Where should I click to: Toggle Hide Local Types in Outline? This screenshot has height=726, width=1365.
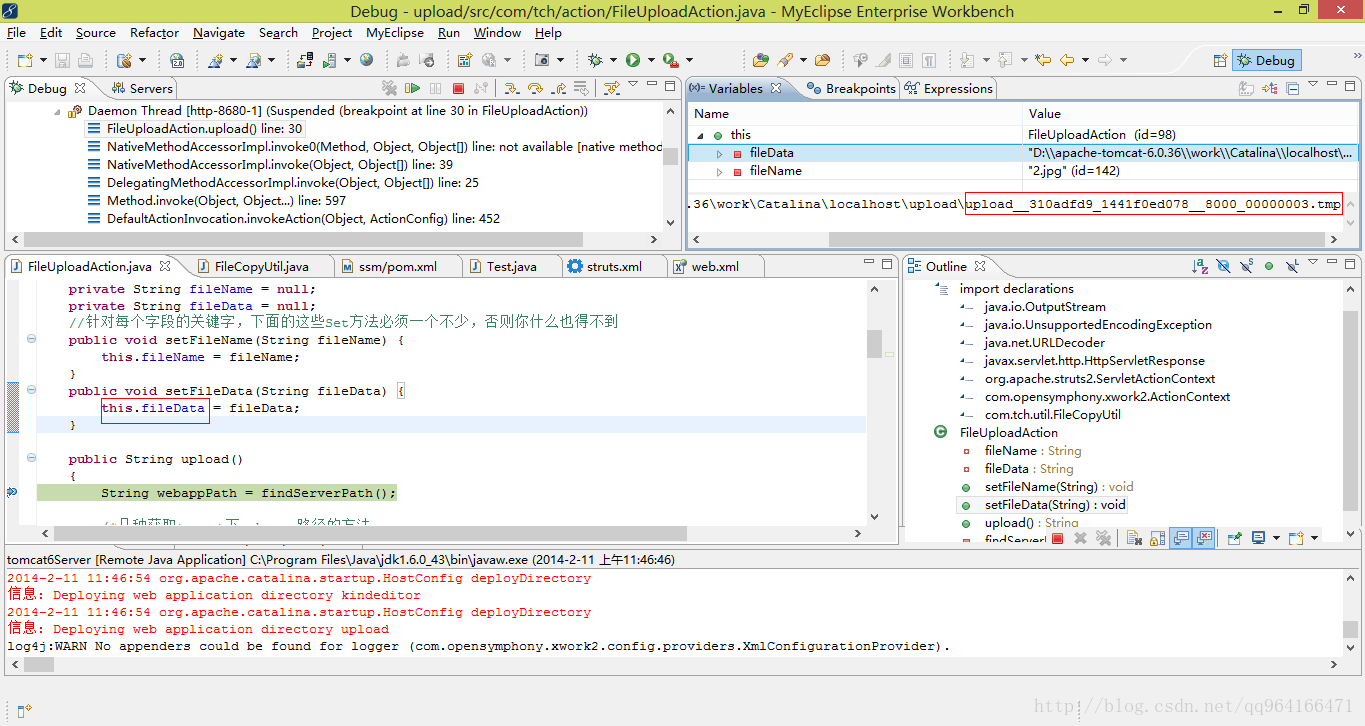click(x=1292, y=266)
